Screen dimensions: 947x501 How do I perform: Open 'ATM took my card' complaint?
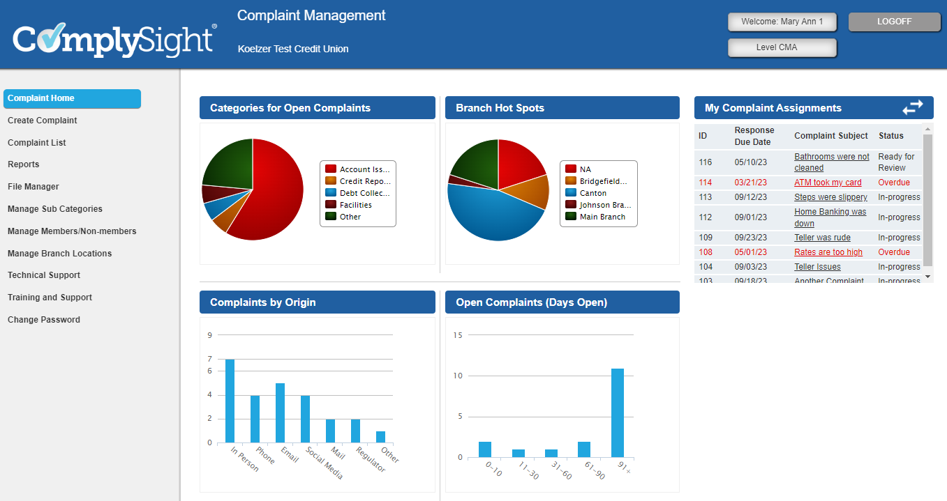tap(827, 183)
